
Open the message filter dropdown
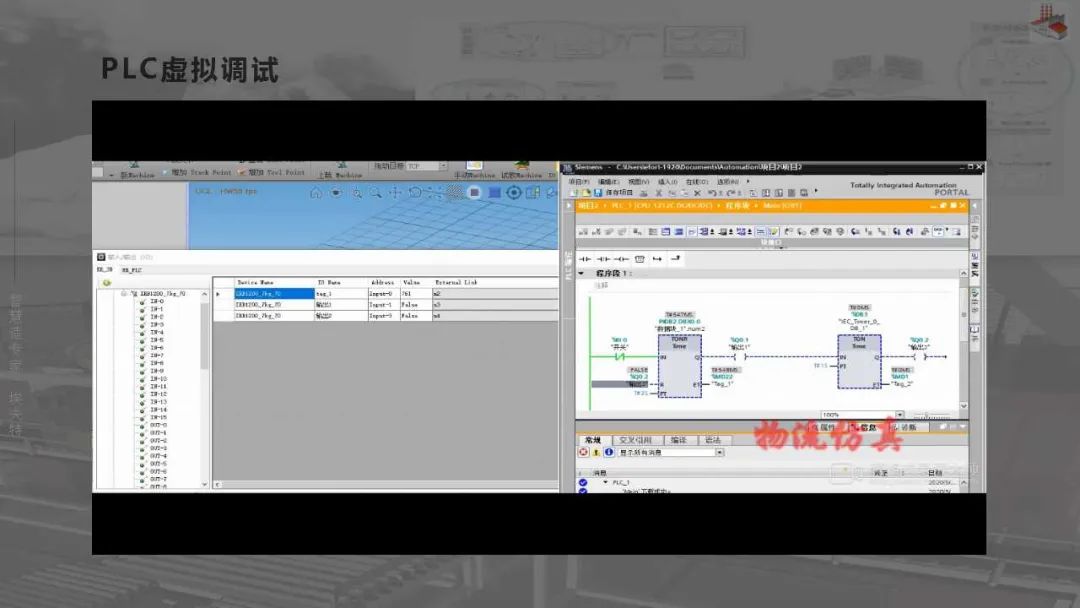click(x=719, y=452)
